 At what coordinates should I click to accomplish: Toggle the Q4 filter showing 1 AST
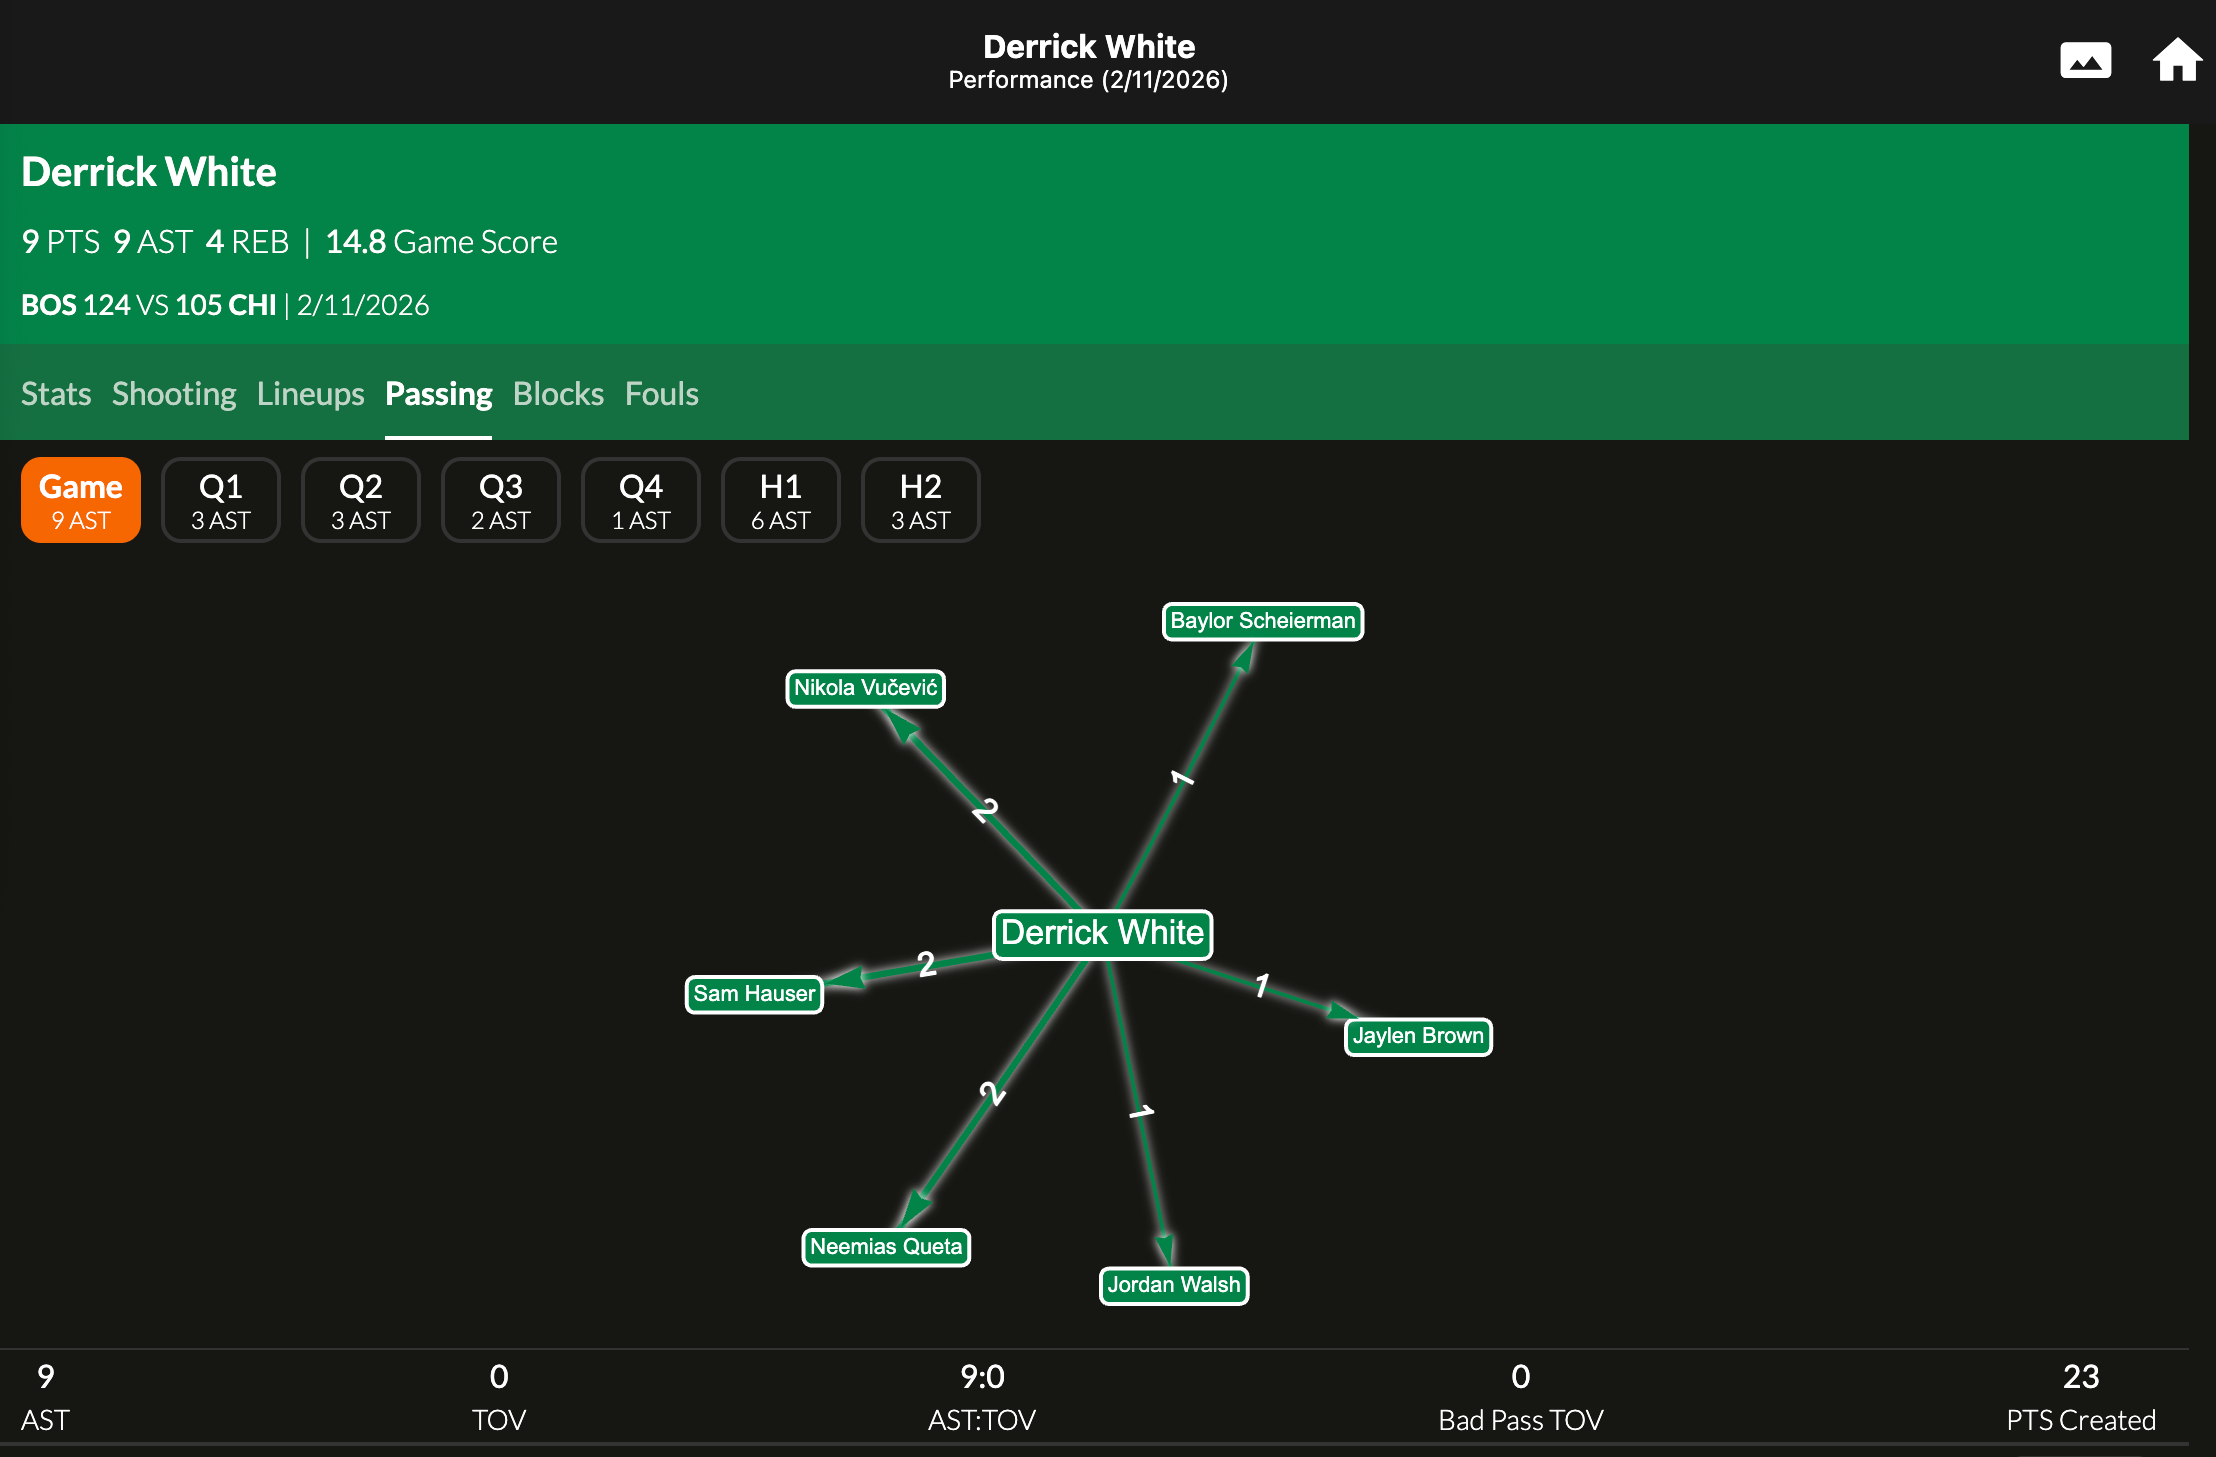640,500
